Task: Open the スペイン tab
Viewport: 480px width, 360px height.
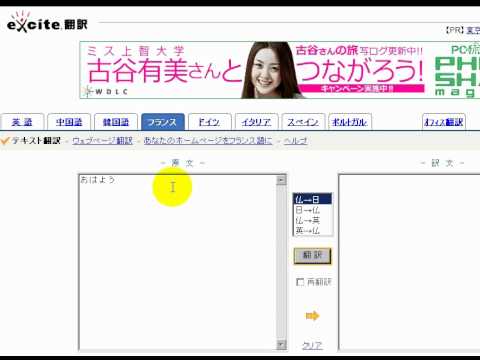Action: [x=303, y=122]
